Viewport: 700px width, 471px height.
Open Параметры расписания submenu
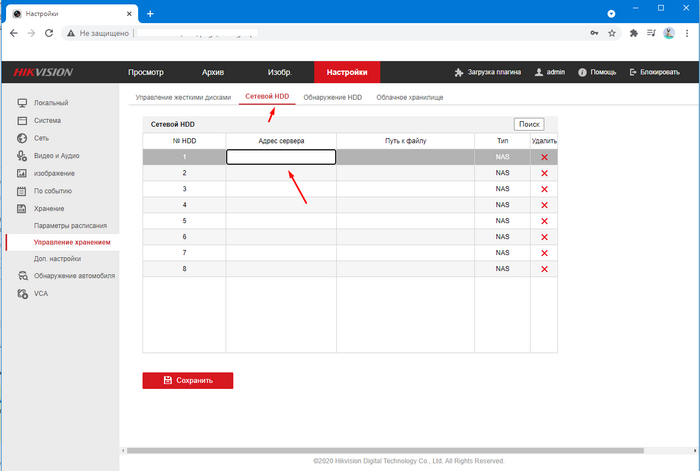click(x=71, y=226)
